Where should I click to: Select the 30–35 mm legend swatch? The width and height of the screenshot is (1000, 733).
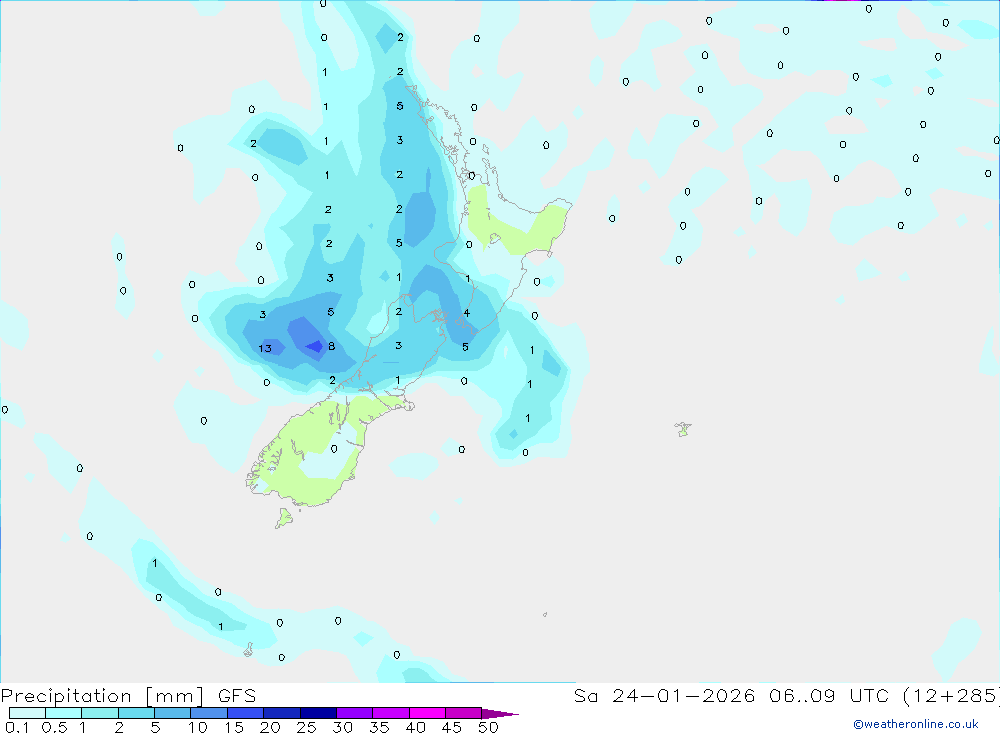354,713
